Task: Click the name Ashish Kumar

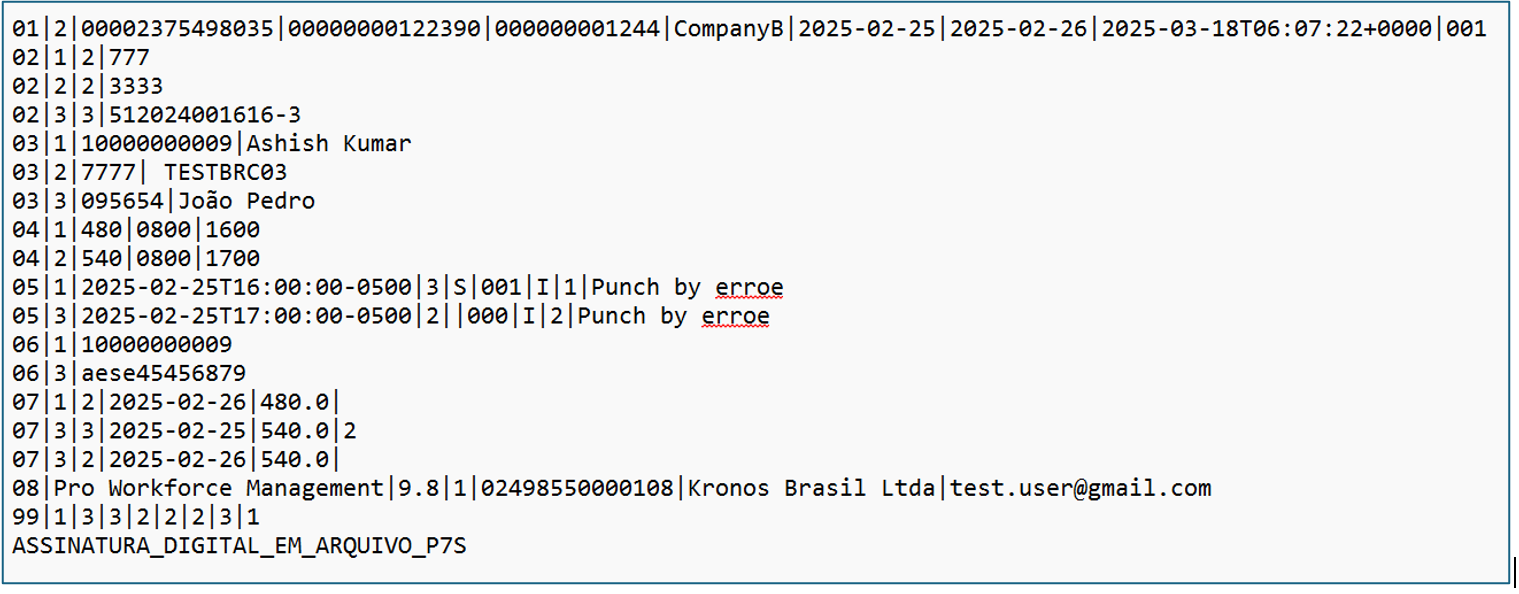Action: coord(329,144)
